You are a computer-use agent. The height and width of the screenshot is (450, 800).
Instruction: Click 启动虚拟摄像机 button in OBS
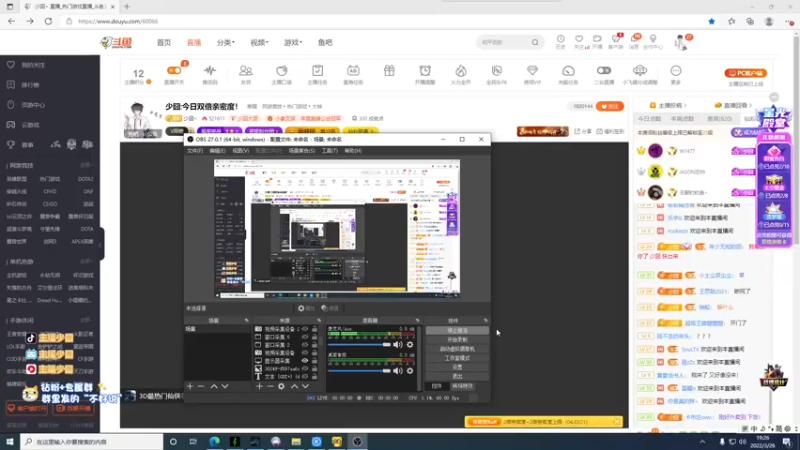click(x=457, y=349)
